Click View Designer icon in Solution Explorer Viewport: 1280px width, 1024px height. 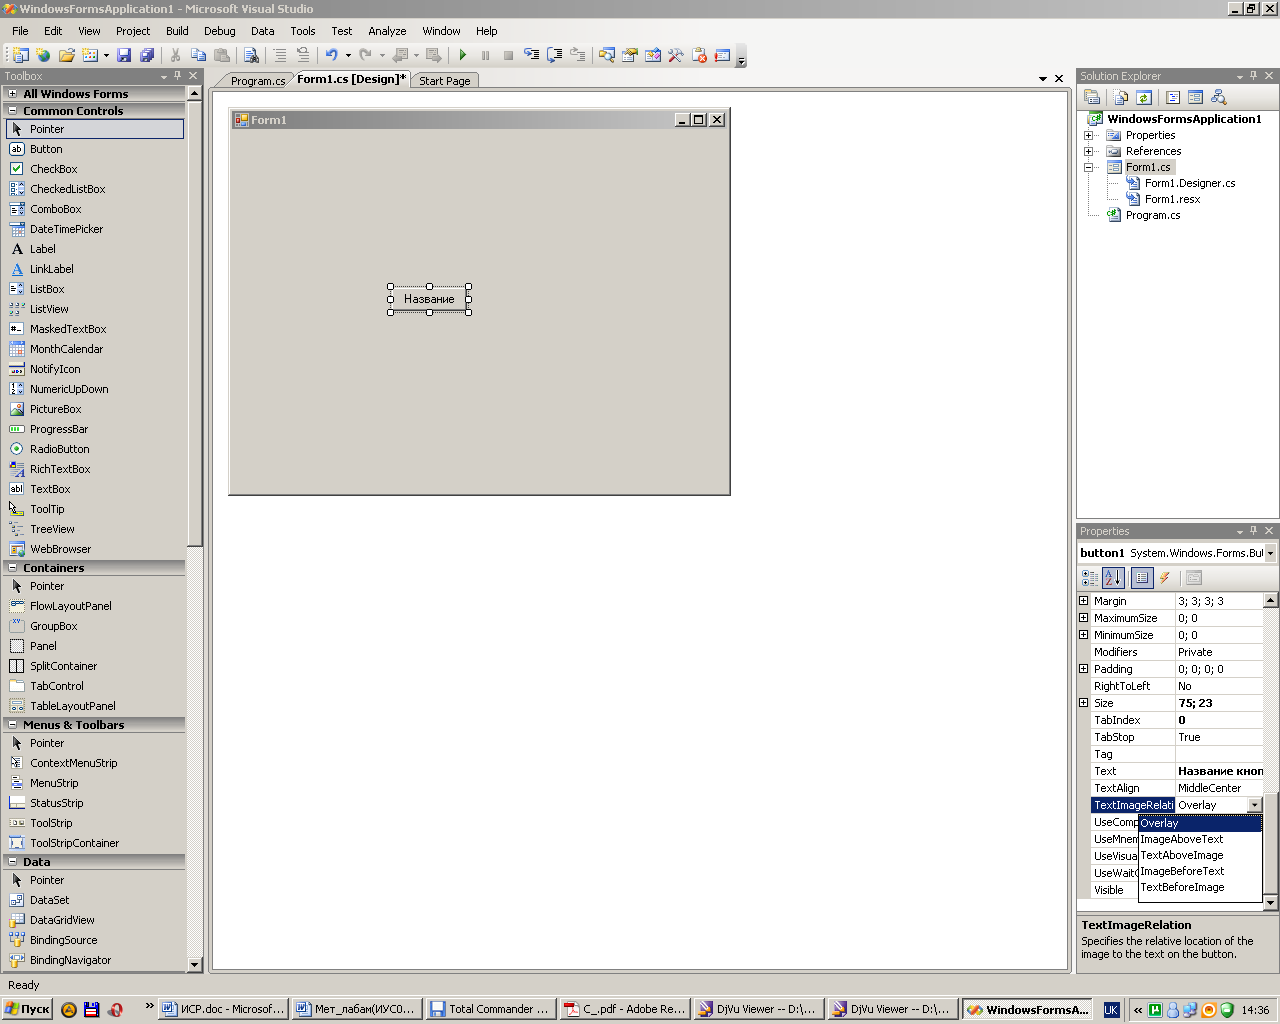point(1195,97)
